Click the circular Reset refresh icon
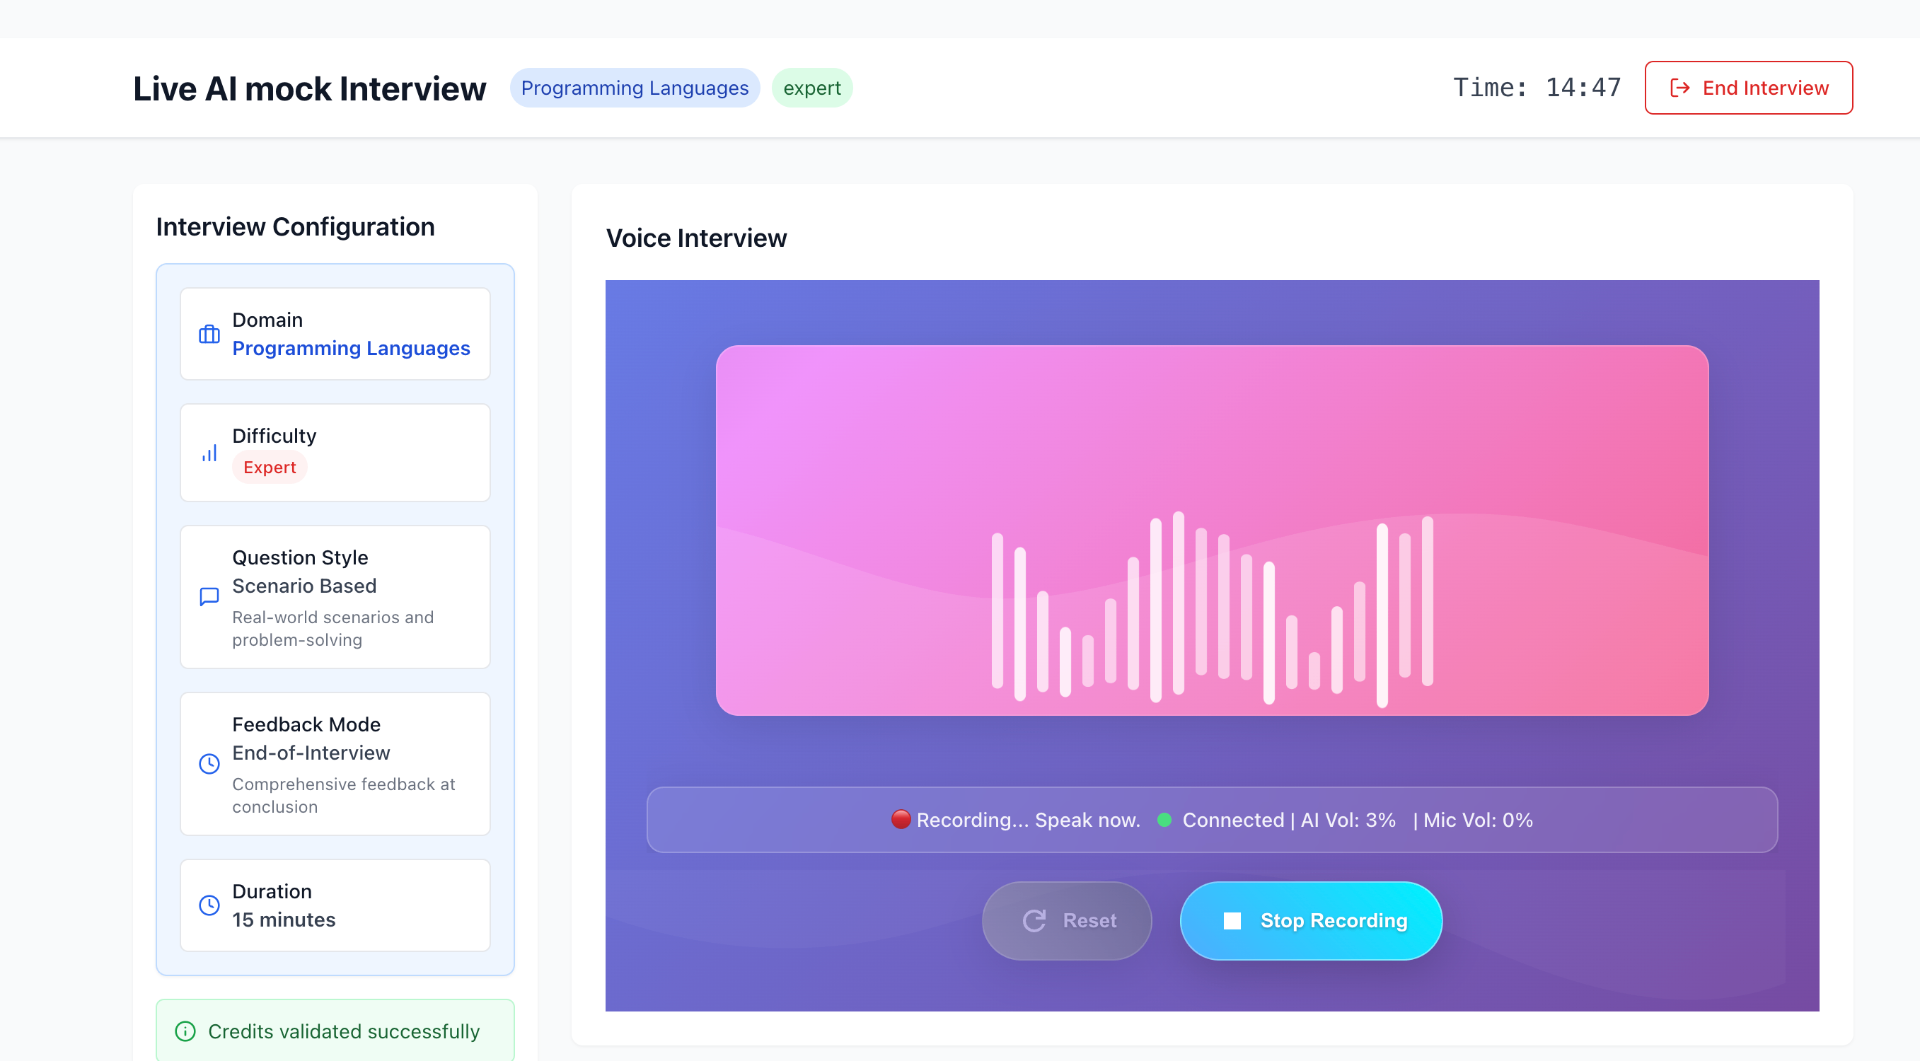Viewport: 1920px width, 1061px height. click(x=1035, y=920)
